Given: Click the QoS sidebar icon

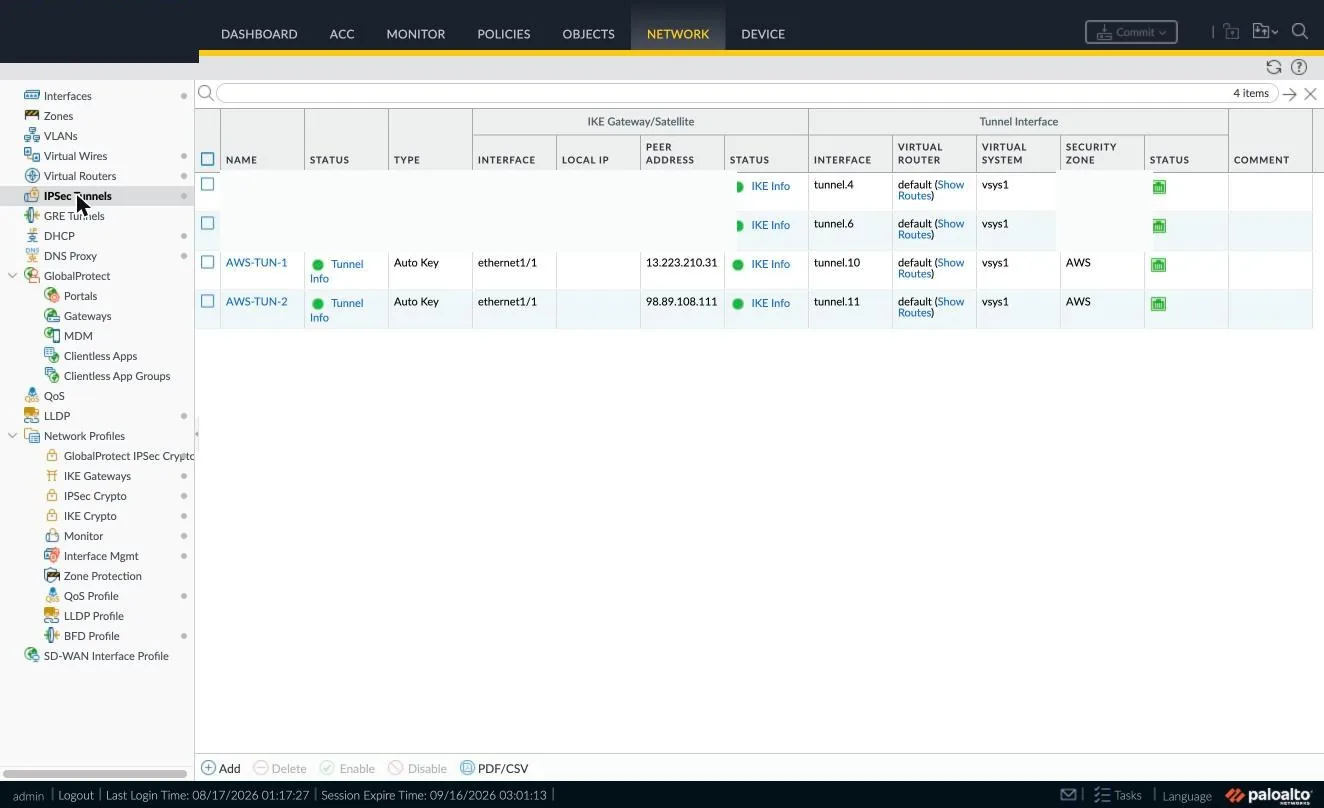Looking at the screenshot, I should point(32,396).
